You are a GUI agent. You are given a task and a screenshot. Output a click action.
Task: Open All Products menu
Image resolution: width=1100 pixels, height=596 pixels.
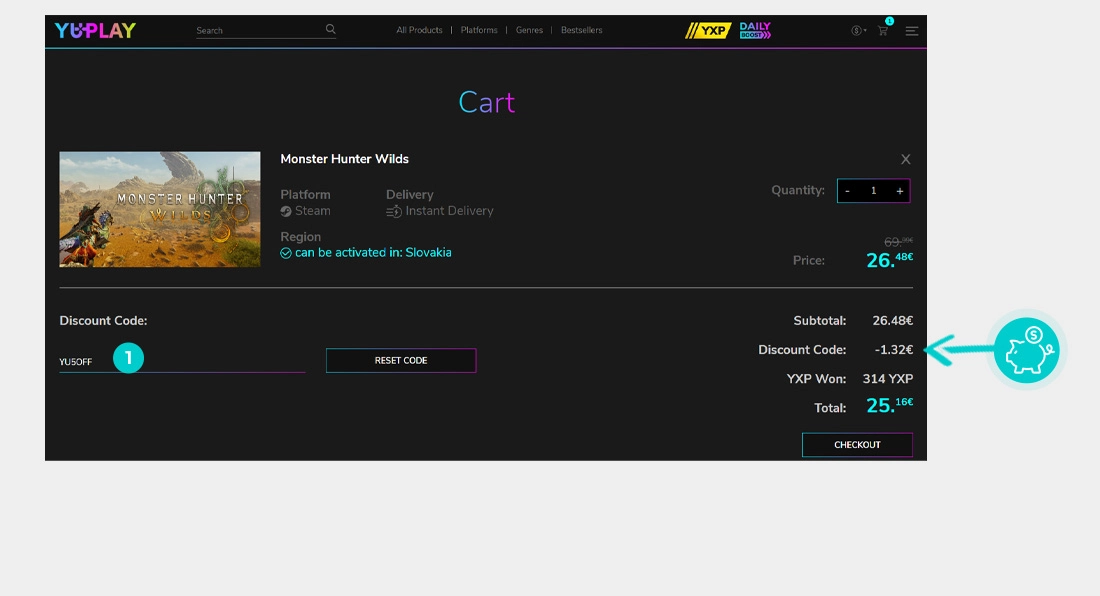coord(419,31)
